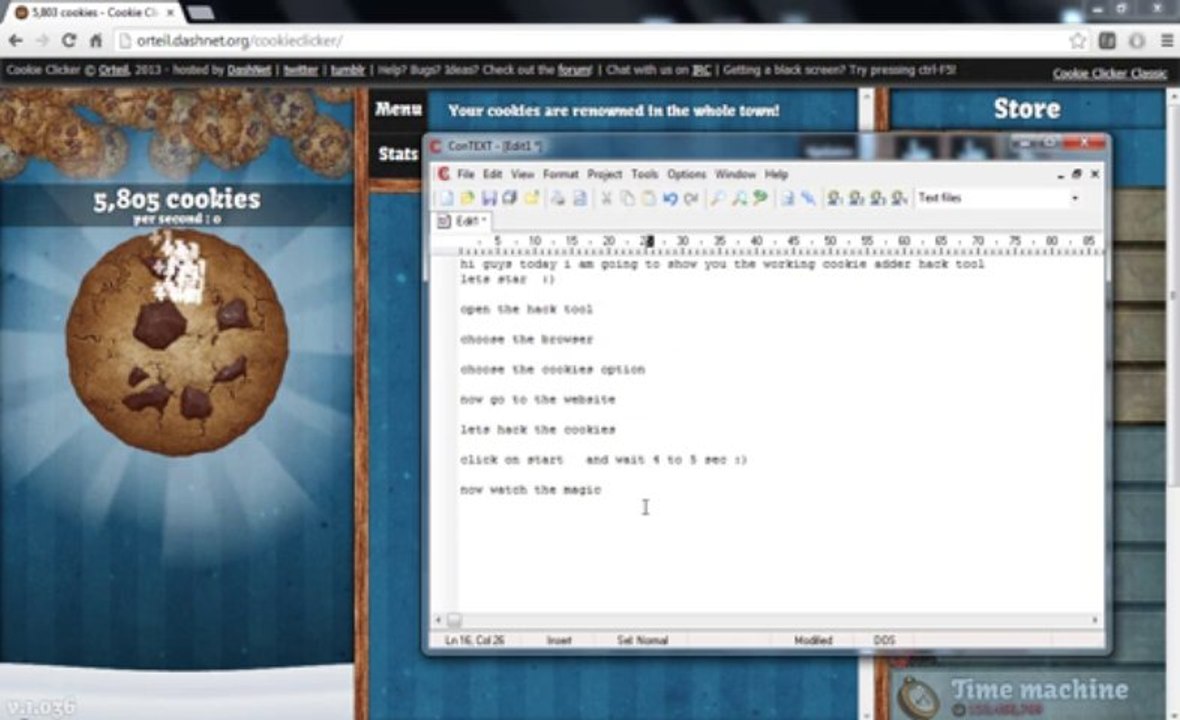Toggle the Word Wrap icon in ConTEXT toolbar
The width and height of the screenshot is (1180, 720).
[x=787, y=198]
